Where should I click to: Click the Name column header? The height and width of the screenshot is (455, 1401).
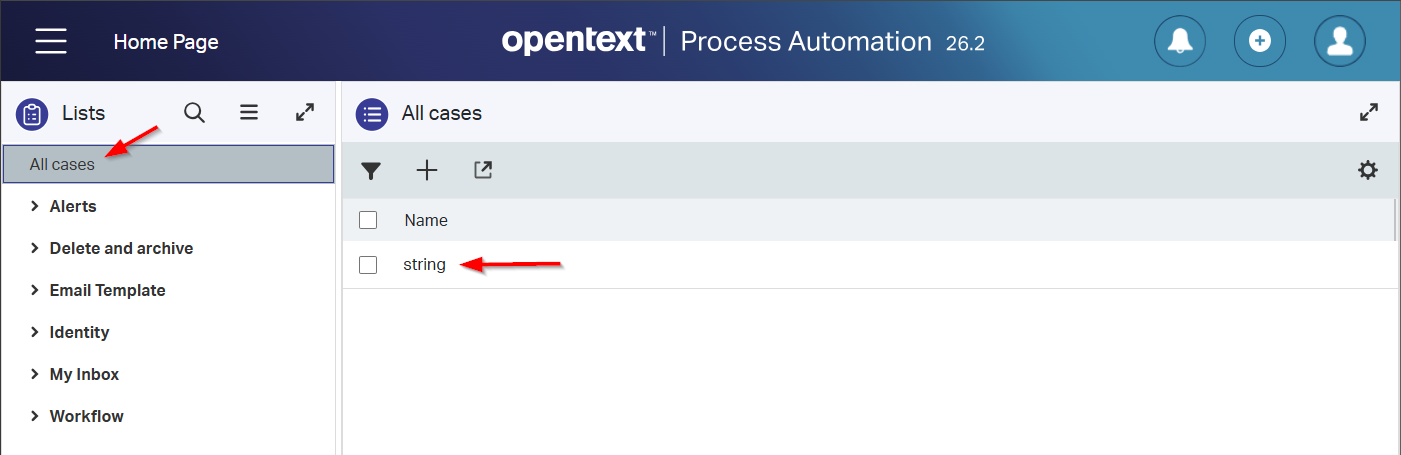click(x=426, y=220)
